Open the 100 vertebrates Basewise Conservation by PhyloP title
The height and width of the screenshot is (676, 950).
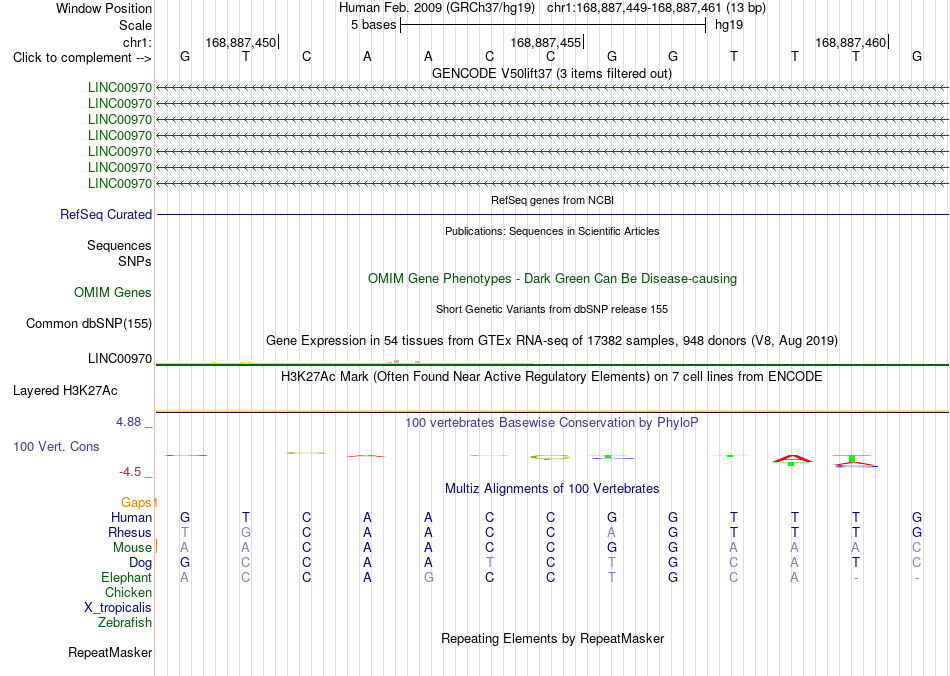pyautogui.click(x=552, y=423)
